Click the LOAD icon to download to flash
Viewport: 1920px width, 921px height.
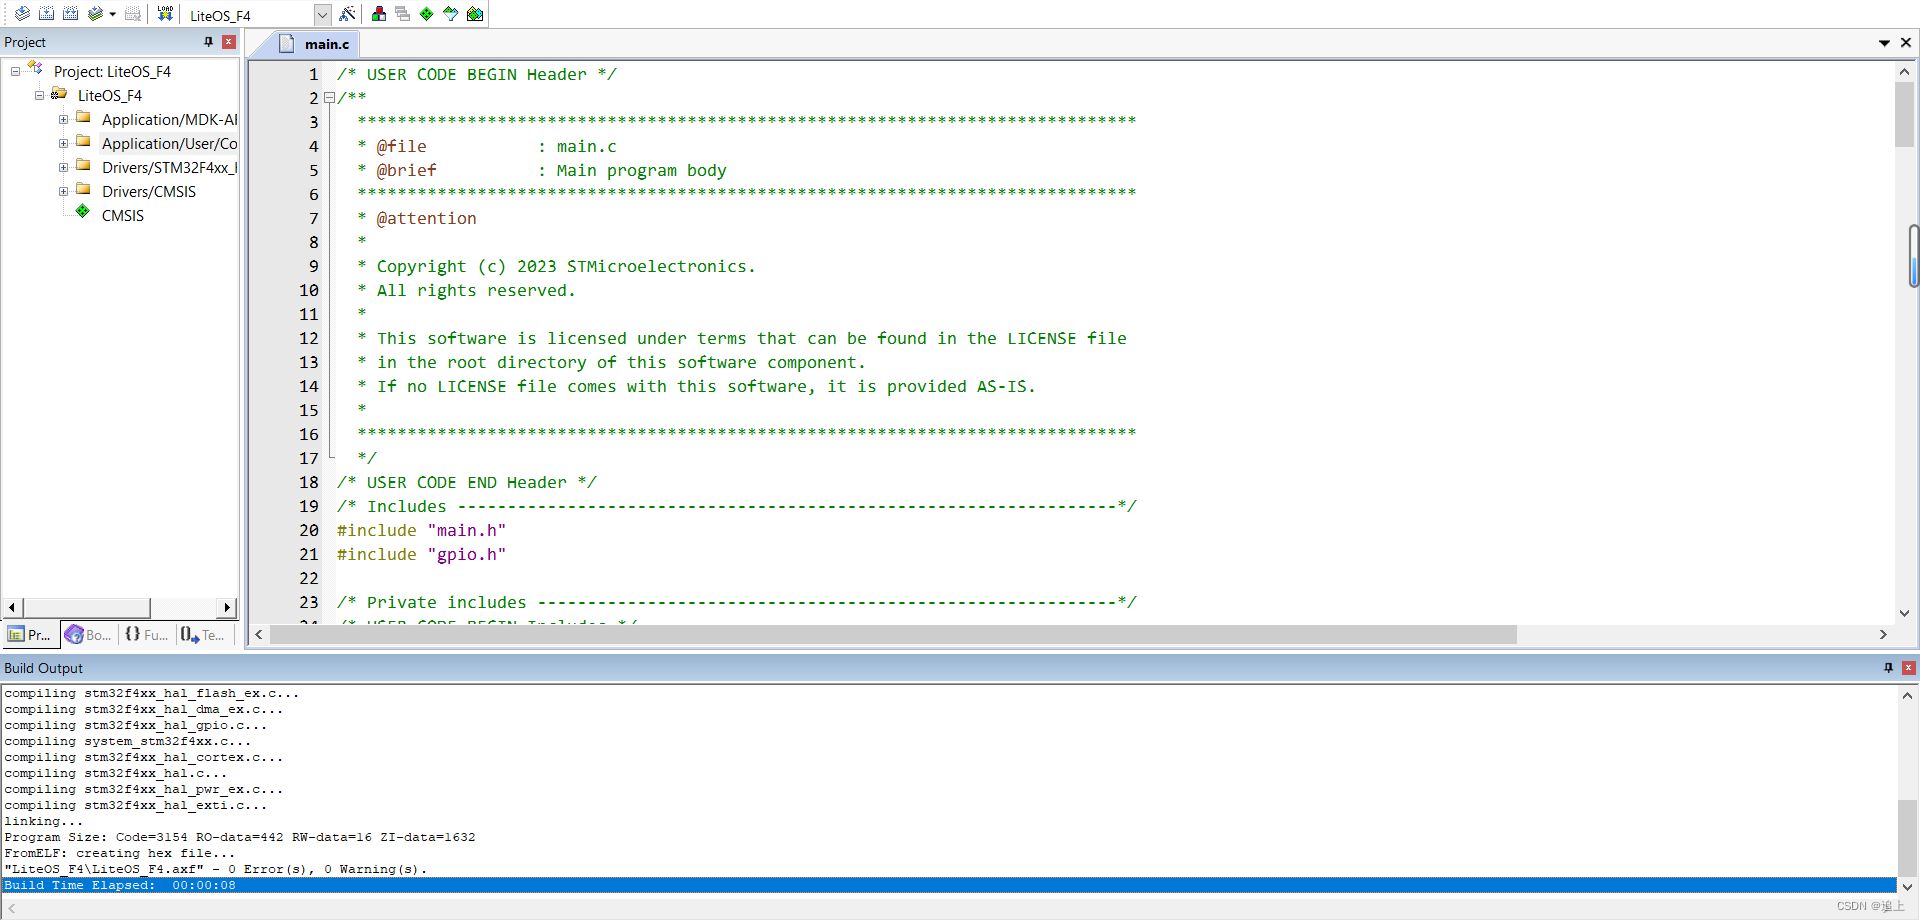(x=164, y=14)
